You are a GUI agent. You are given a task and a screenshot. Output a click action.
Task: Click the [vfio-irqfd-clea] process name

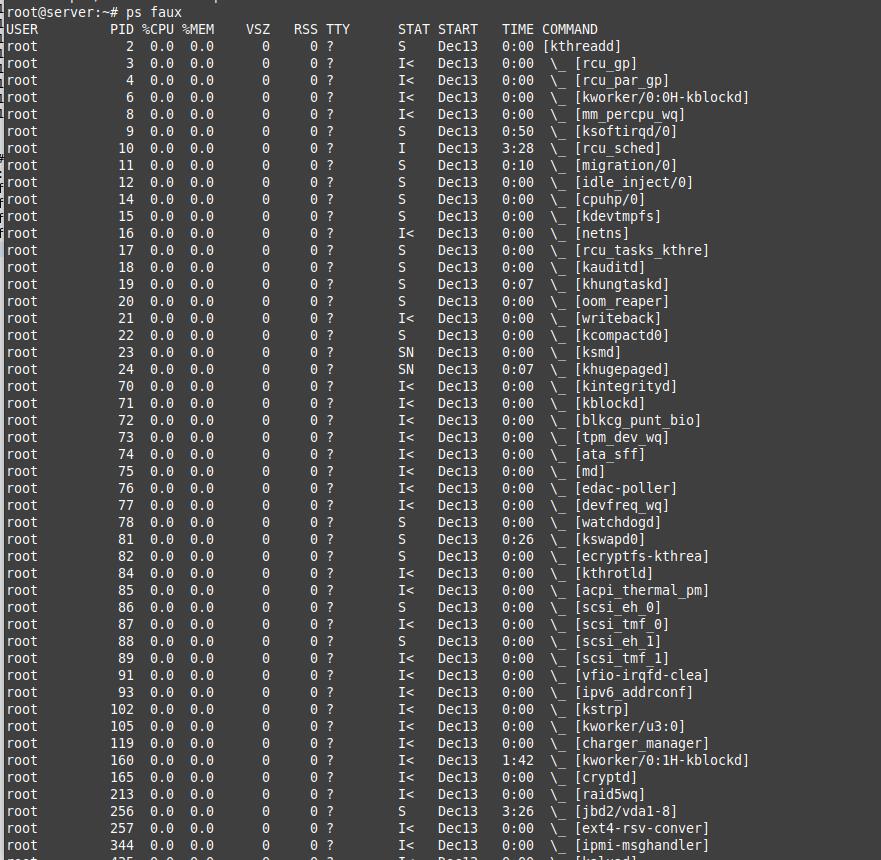(642, 675)
